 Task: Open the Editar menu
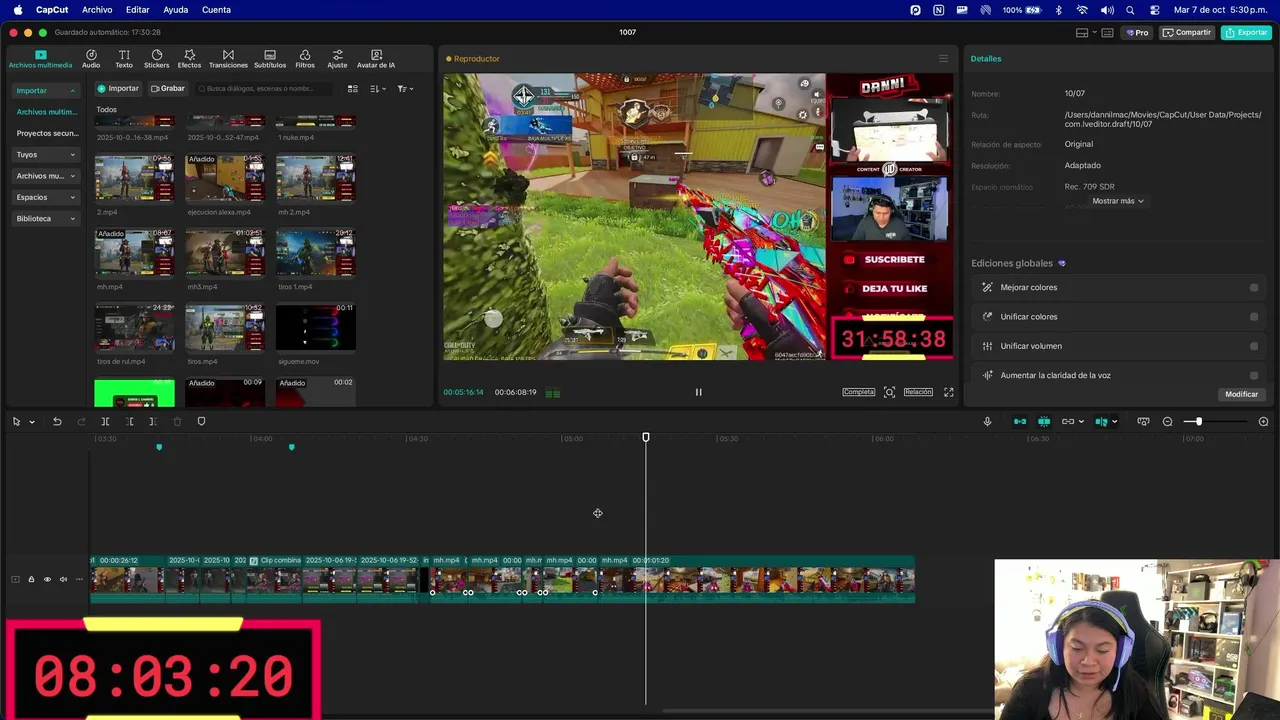[137, 10]
